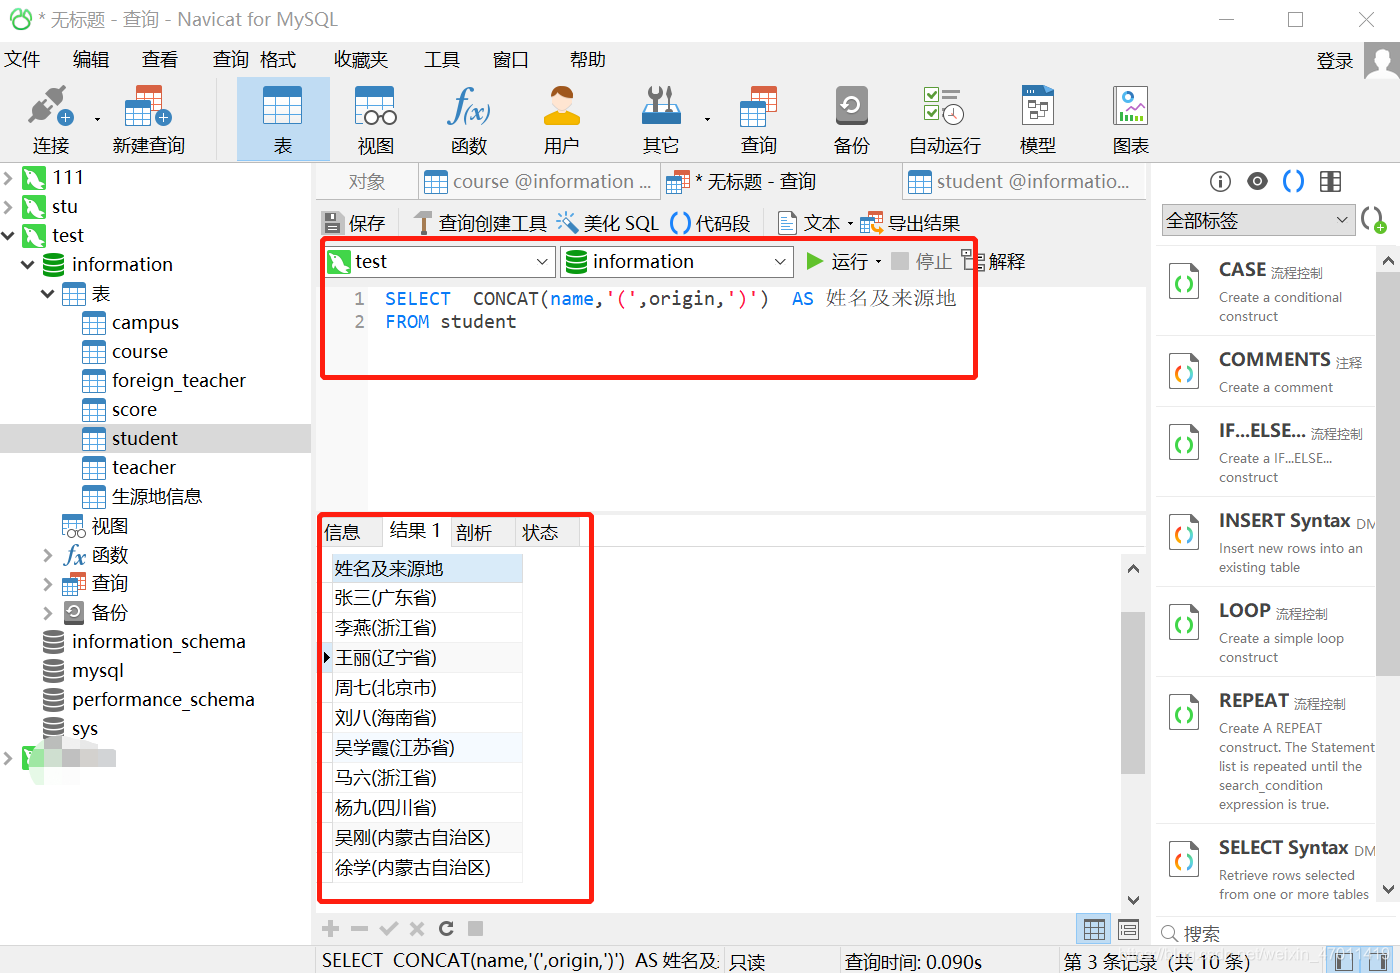
Task: Expand the 运行 run options arrow
Action: point(879,262)
